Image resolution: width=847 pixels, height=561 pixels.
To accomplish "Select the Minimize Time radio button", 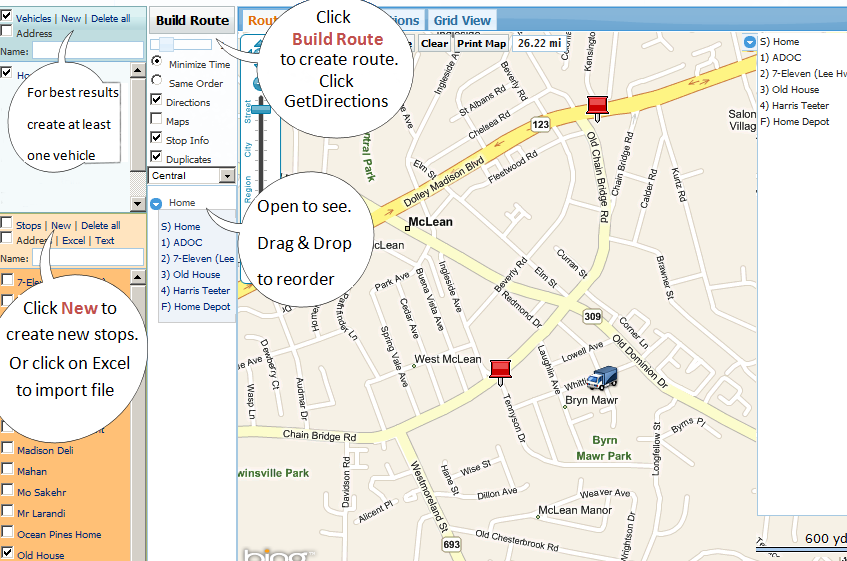I will tap(157, 61).
